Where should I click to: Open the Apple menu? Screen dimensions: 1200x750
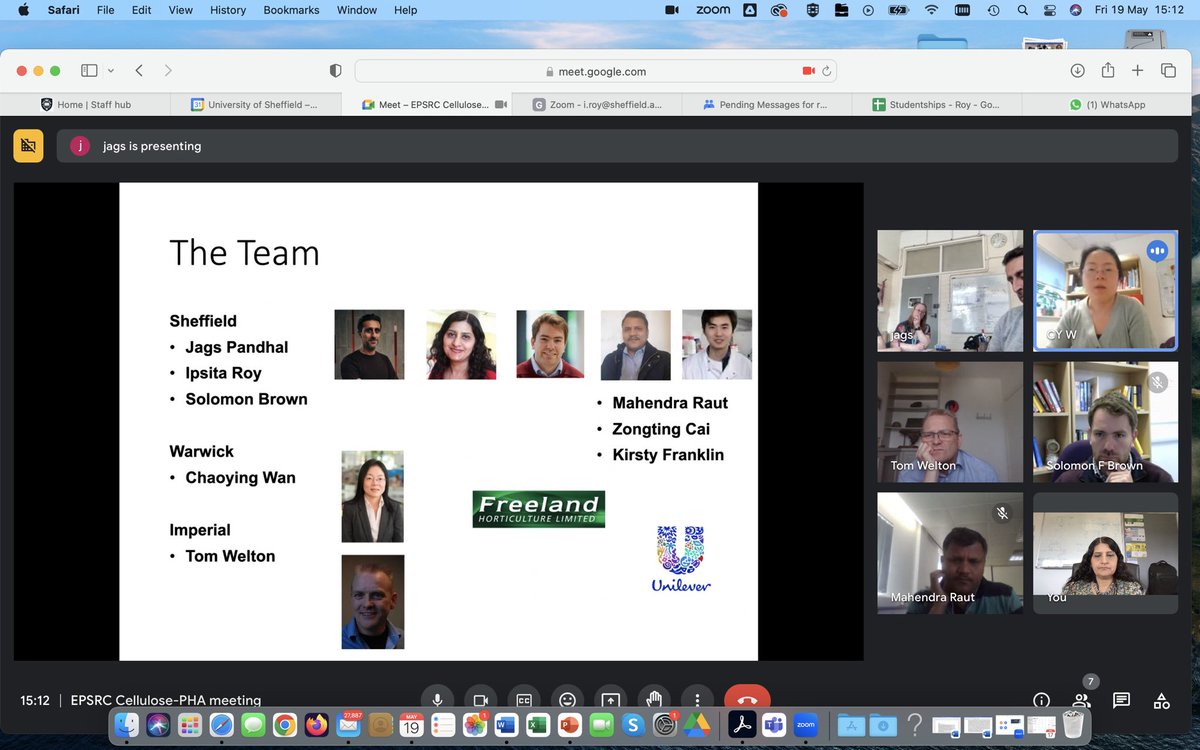point(23,10)
